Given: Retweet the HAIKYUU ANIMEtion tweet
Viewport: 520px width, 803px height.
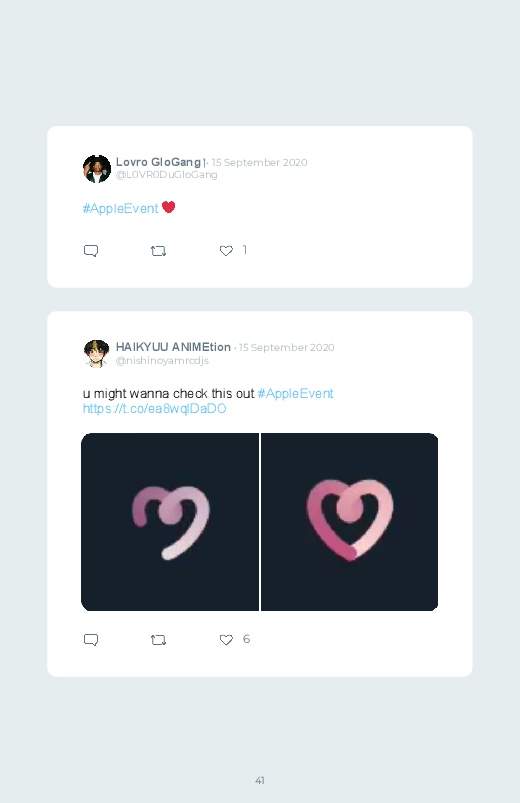Looking at the screenshot, I should (158, 640).
